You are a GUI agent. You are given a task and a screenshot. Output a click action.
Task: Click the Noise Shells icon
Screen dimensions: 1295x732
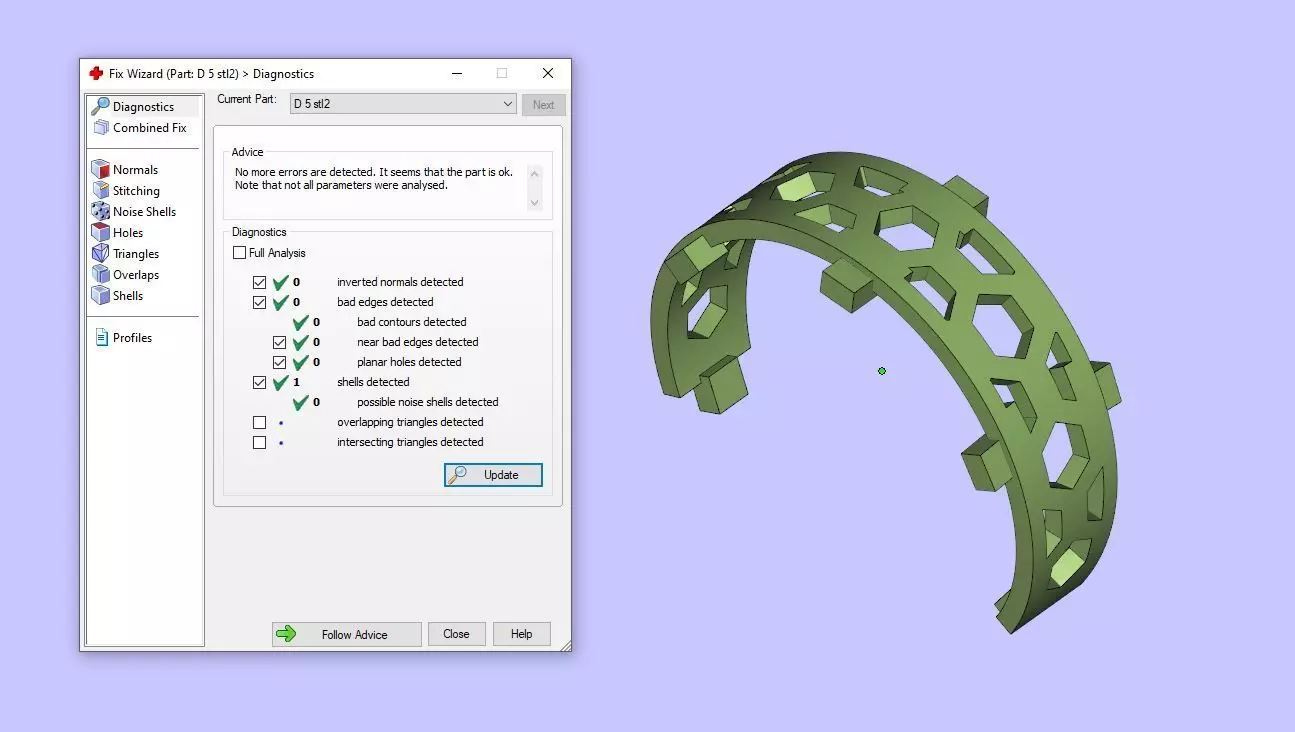[x=100, y=212]
